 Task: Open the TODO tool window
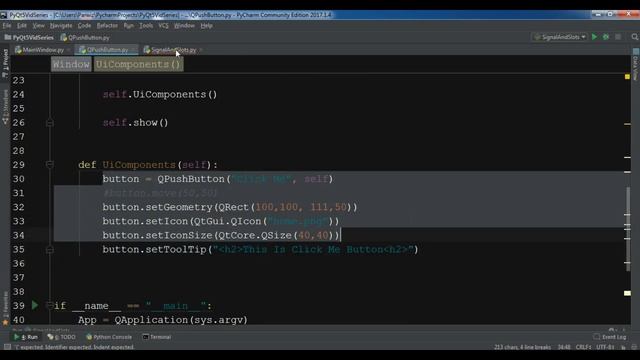tap(61, 337)
